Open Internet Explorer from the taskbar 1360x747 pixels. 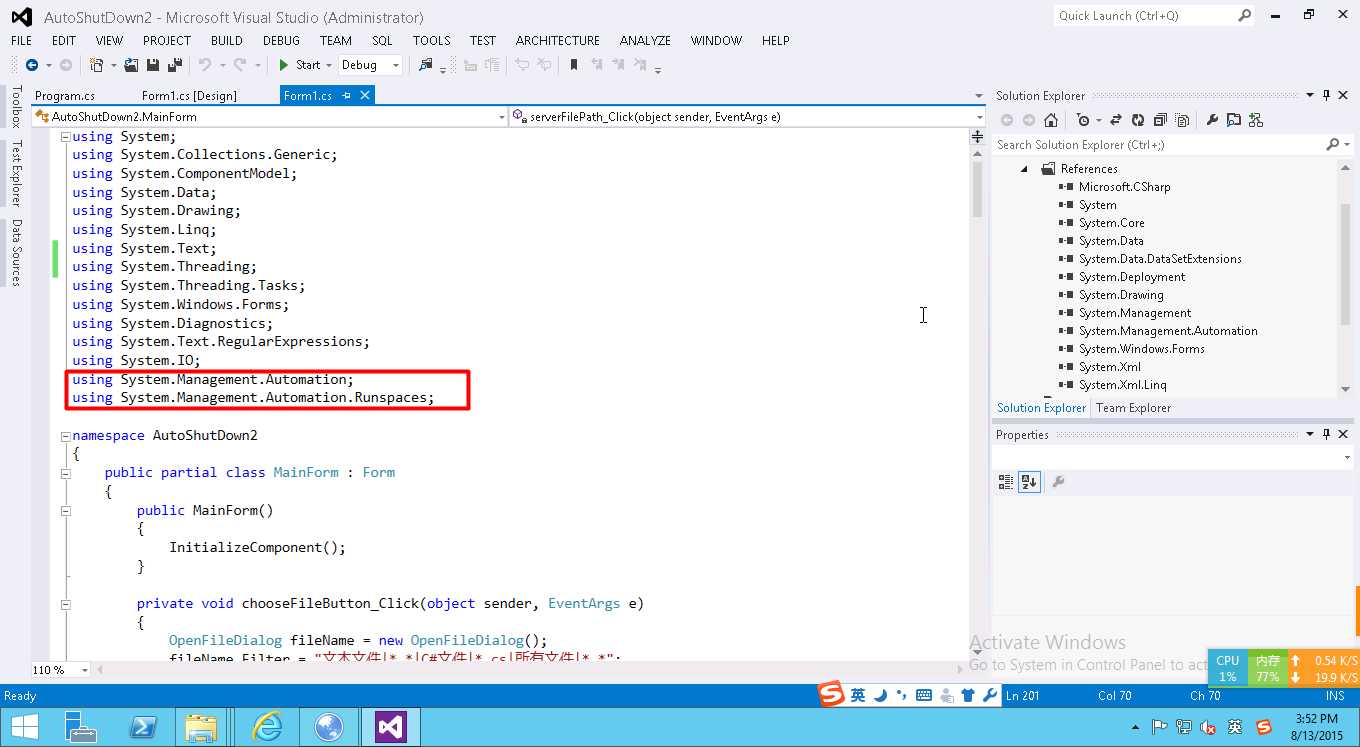(267, 727)
